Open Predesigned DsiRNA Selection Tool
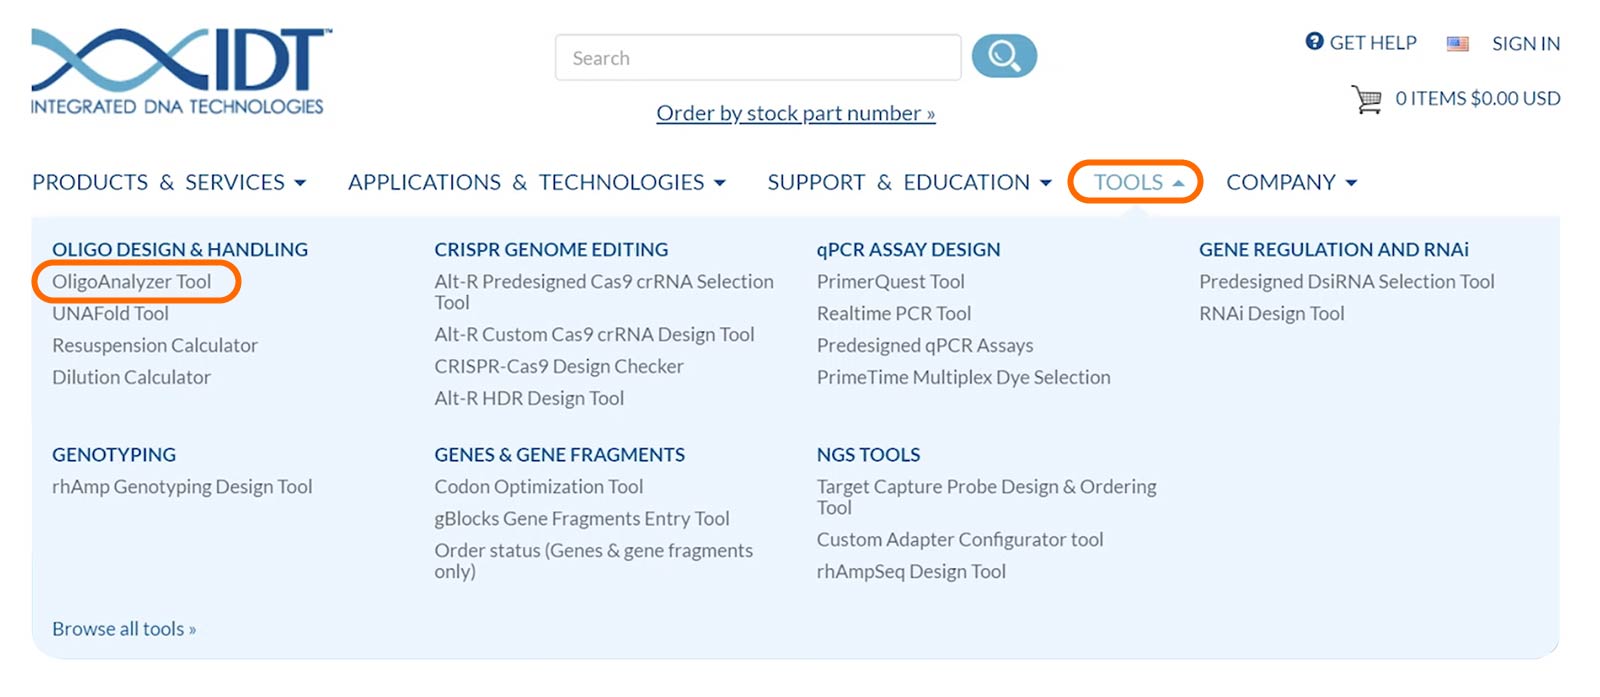This screenshot has height=697, width=1600. click(1347, 281)
